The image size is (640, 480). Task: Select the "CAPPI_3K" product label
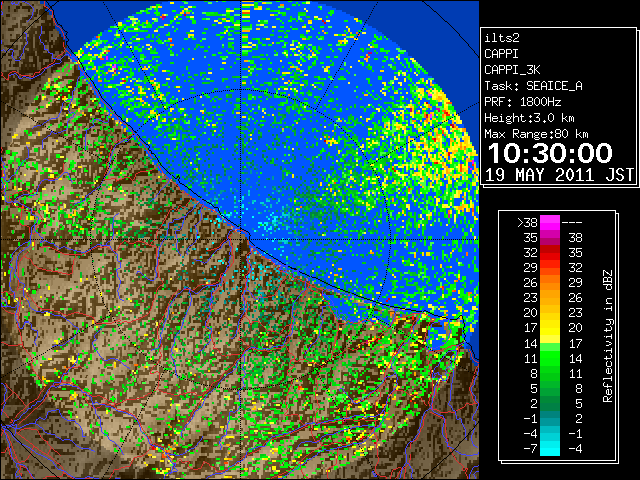pyautogui.click(x=512, y=70)
